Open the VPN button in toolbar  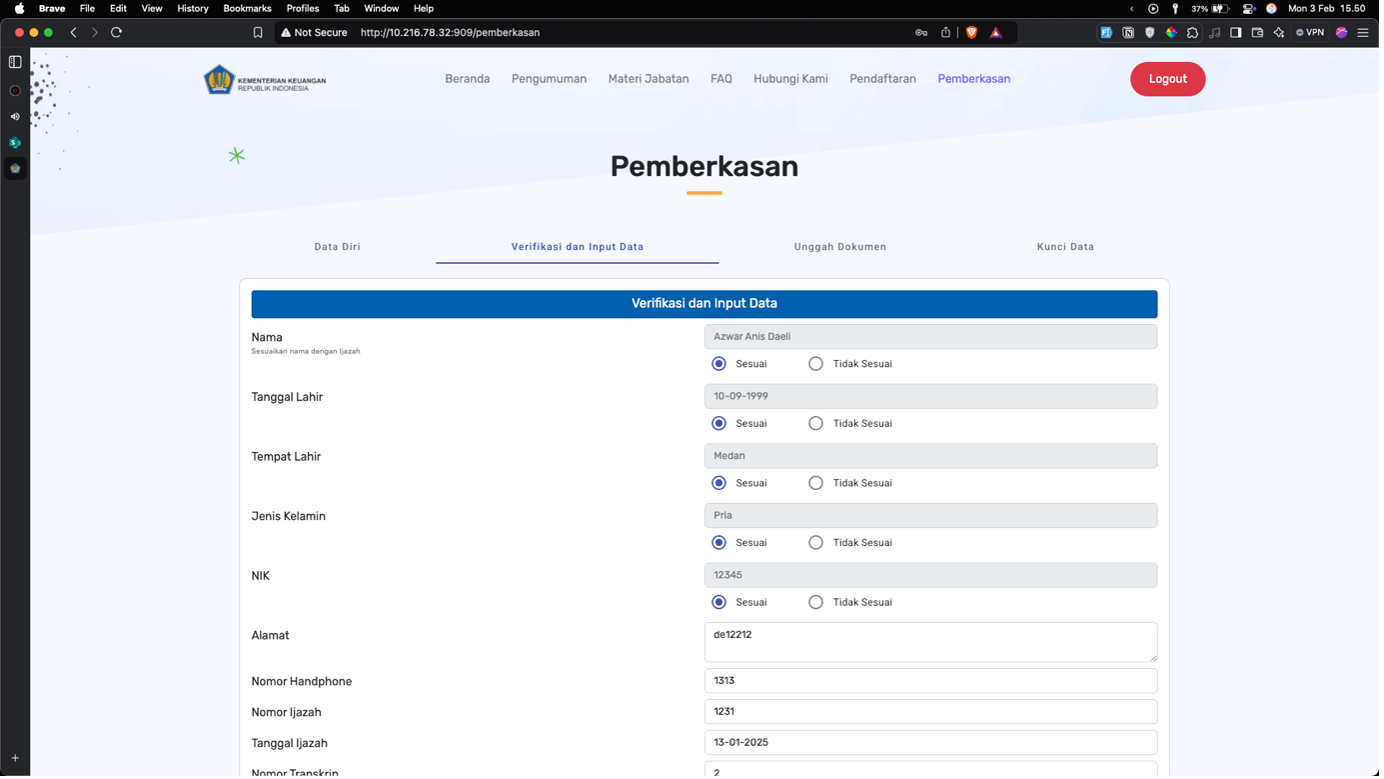(x=1309, y=32)
